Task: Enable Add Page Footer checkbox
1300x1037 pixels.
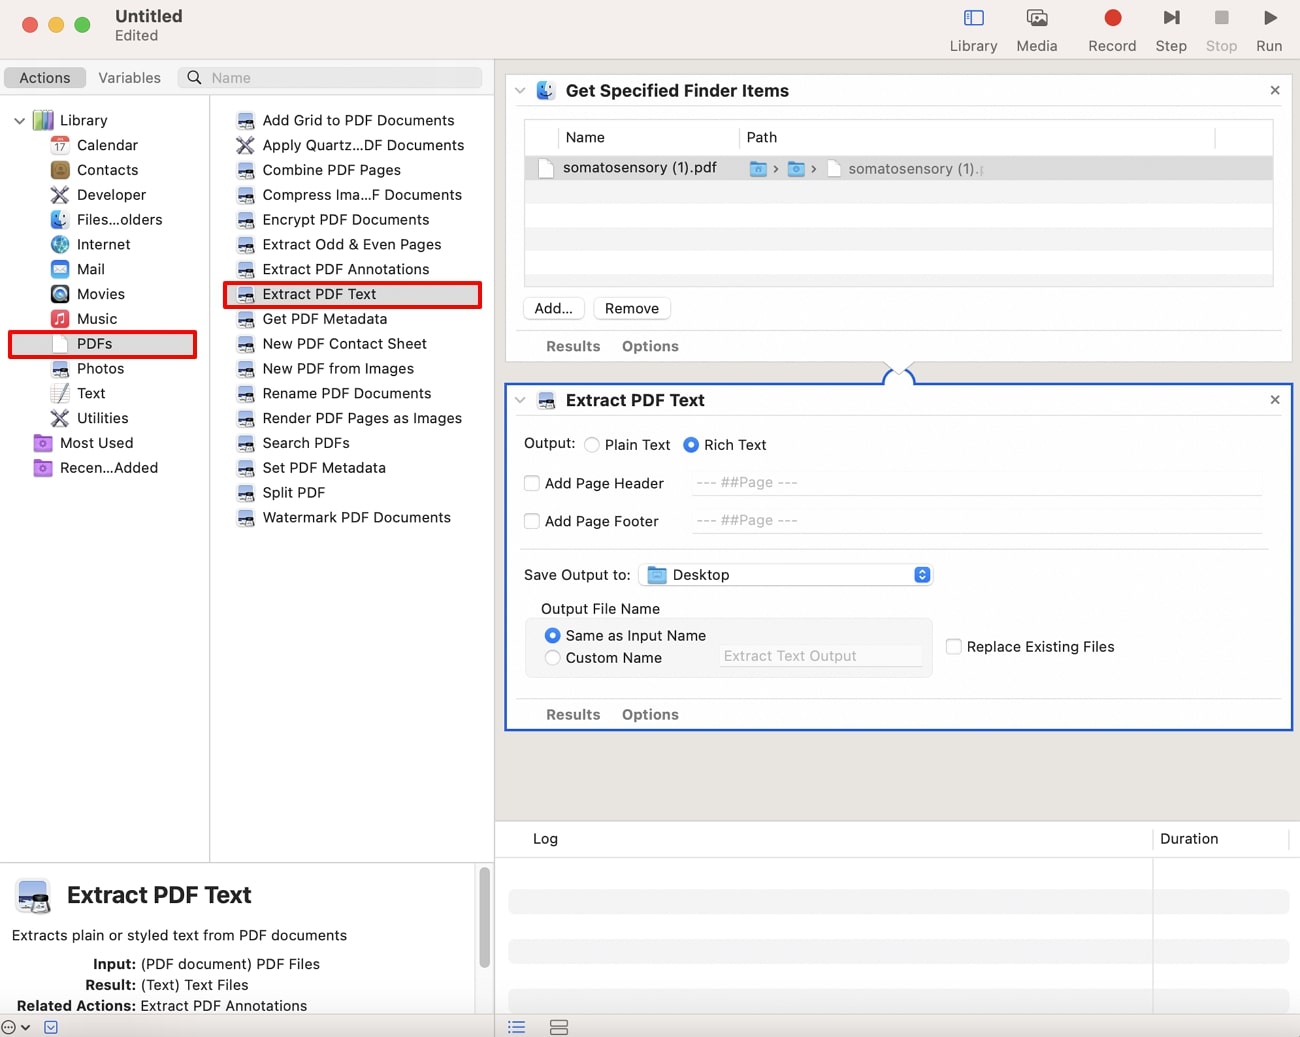Action: [532, 521]
